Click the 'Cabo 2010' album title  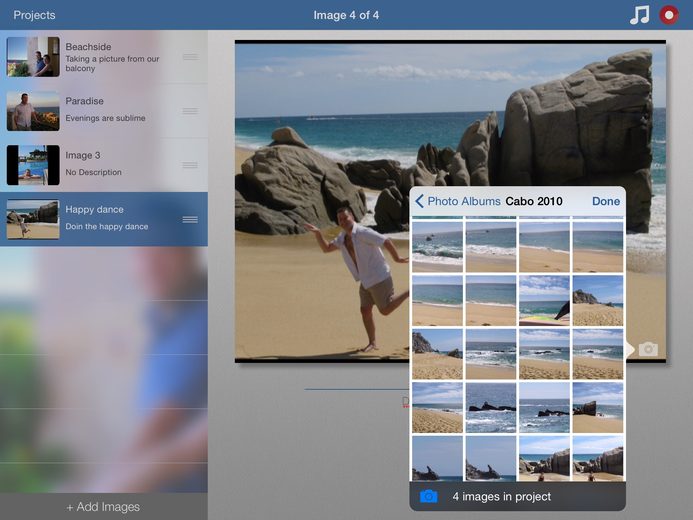pos(534,201)
